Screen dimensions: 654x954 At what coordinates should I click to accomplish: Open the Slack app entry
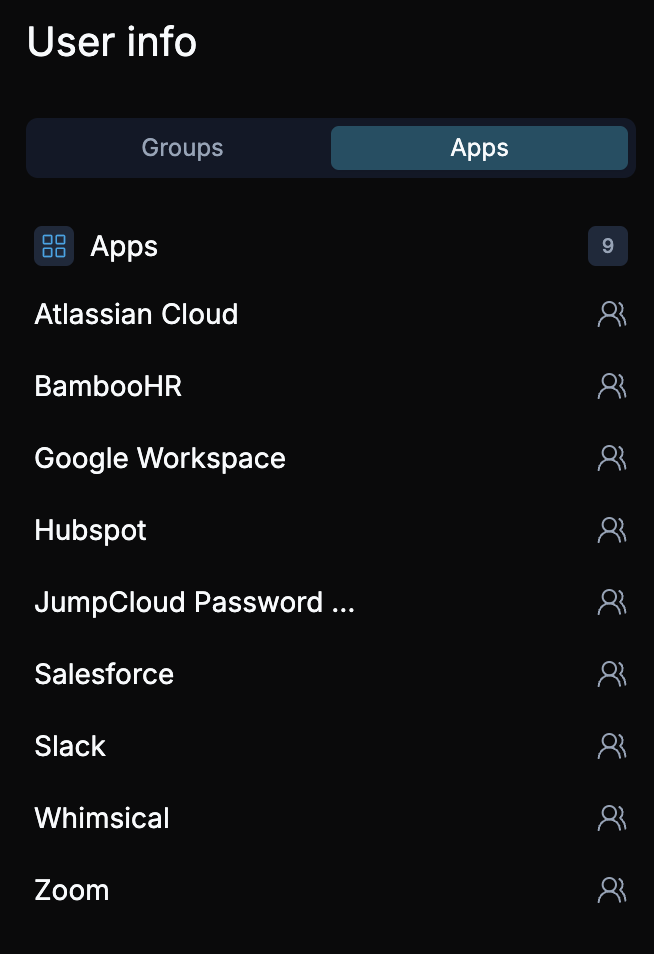tap(69, 746)
